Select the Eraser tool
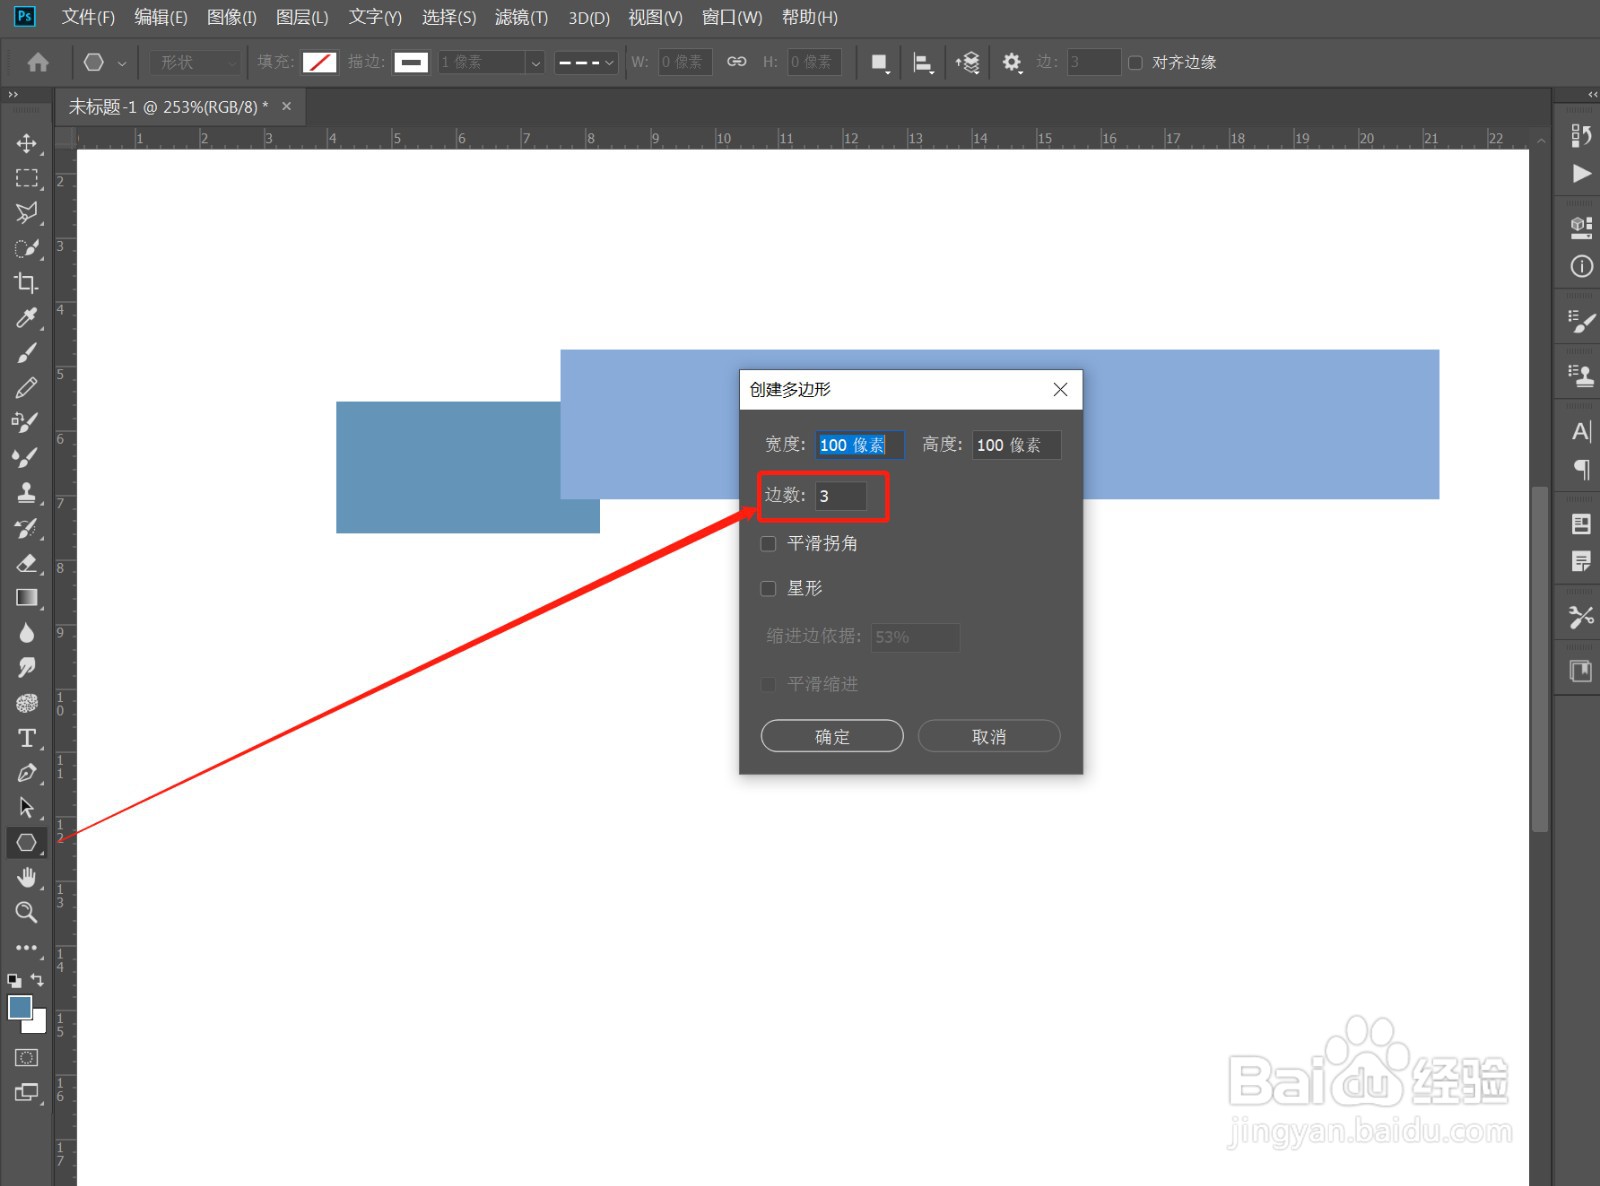 (x=26, y=562)
